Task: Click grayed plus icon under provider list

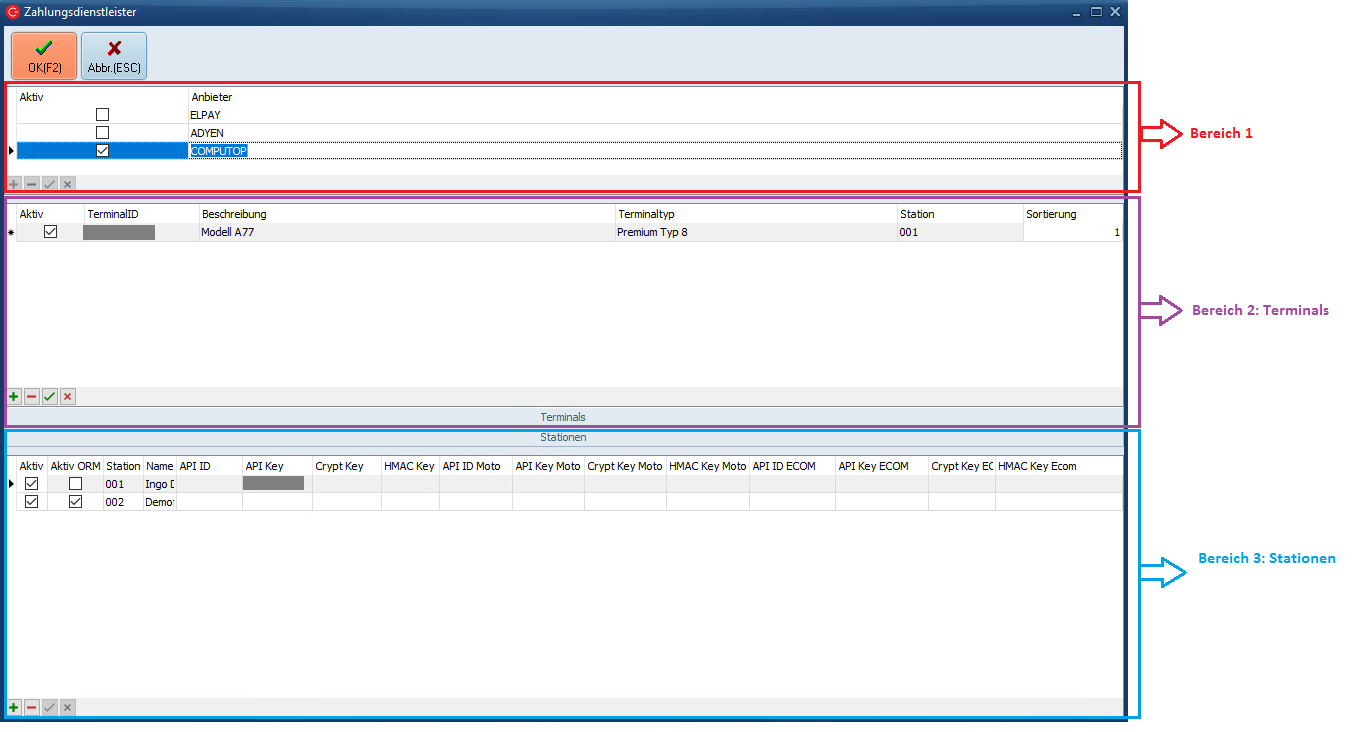Action: click(x=14, y=184)
